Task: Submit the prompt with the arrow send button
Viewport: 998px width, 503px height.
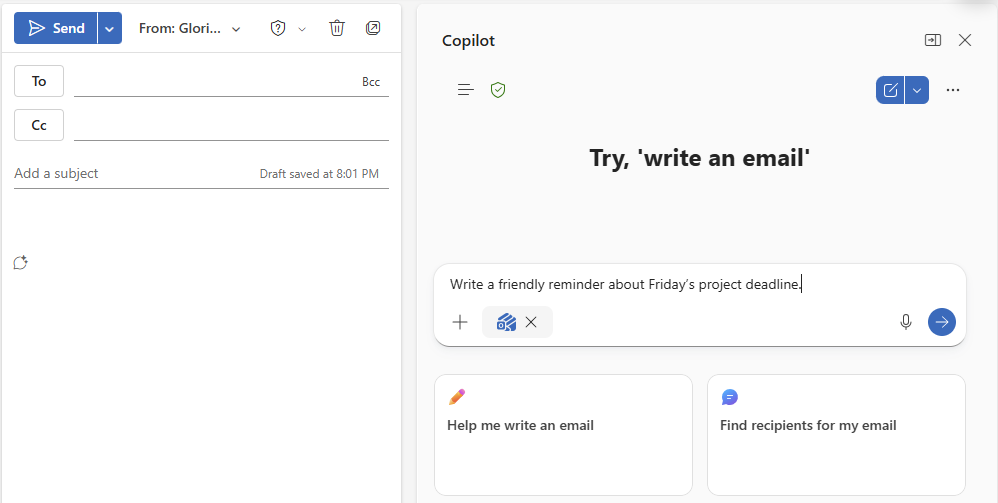Action: (x=941, y=322)
